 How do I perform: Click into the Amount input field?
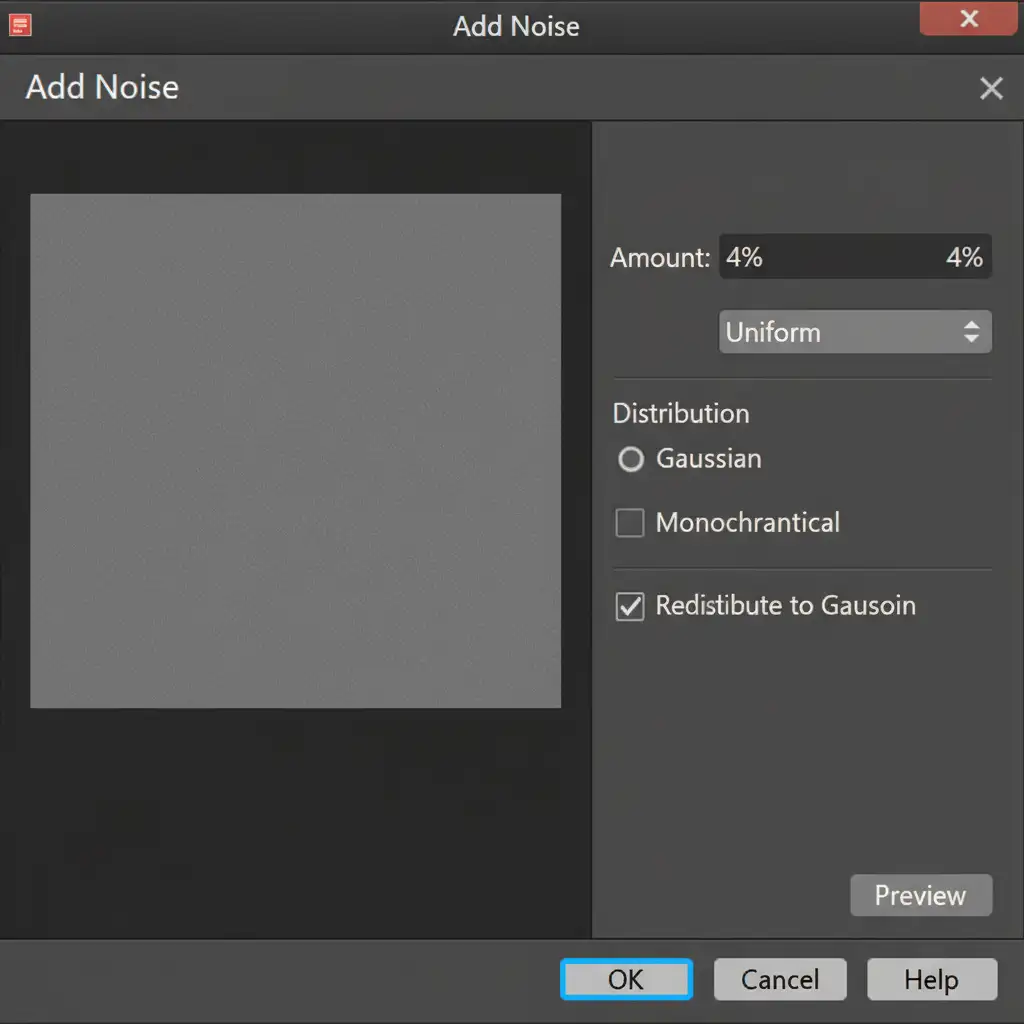pyautogui.click(x=830, y=258)
